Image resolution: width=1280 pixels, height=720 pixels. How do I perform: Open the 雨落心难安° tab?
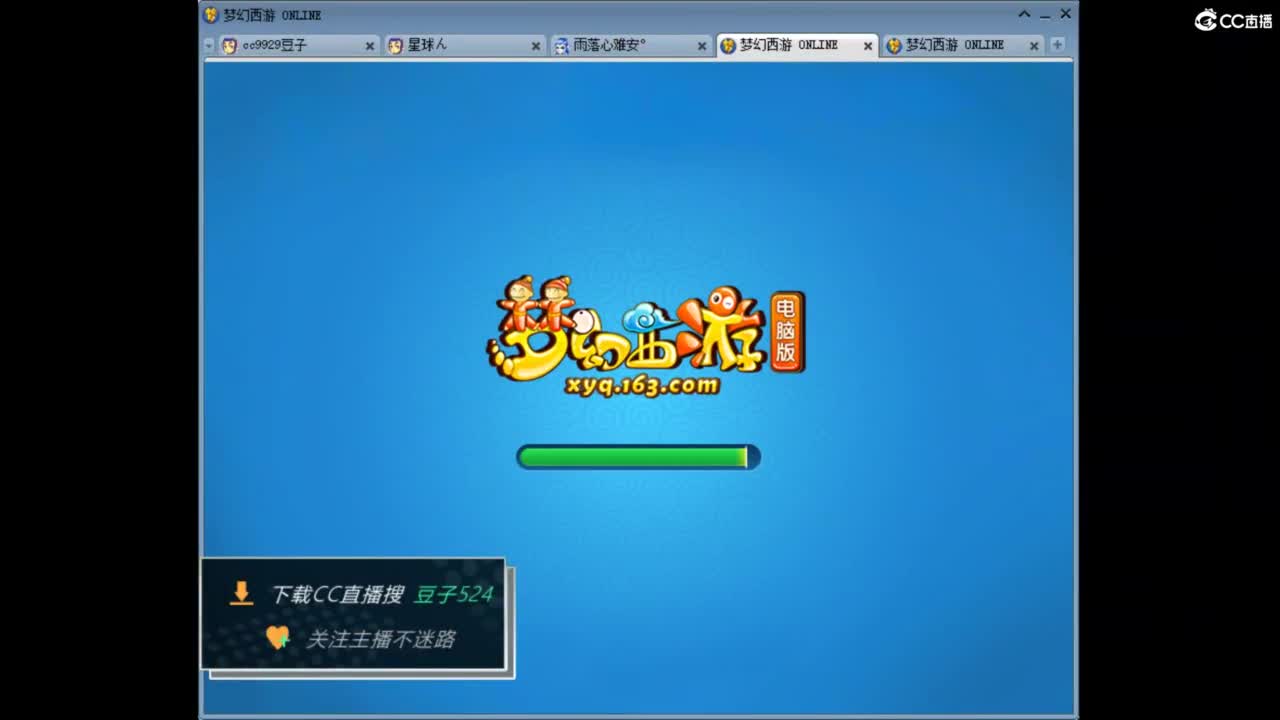[x=630, y=46]
